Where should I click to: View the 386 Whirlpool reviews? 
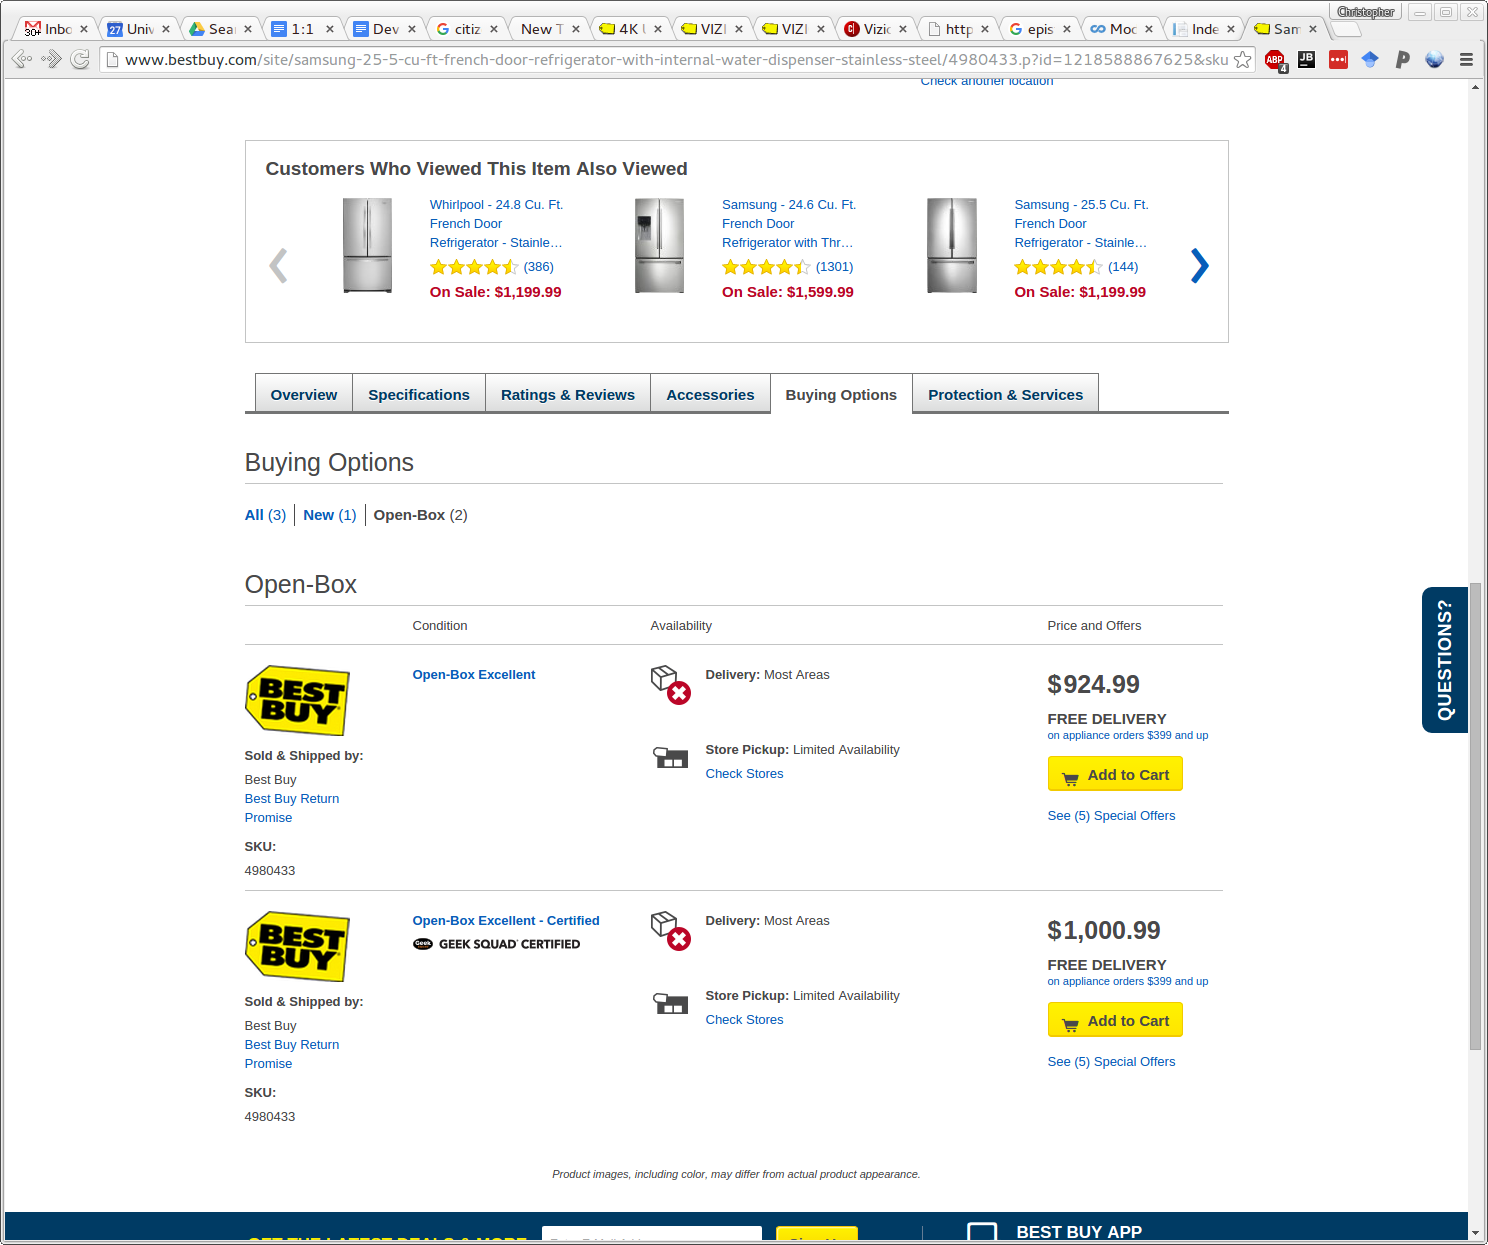click(538, 267)
